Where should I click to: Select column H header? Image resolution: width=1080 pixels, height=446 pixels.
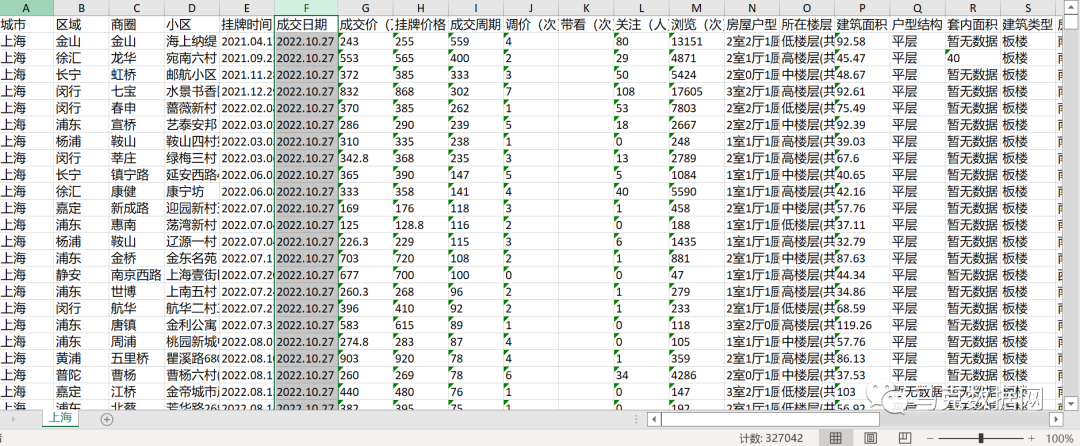[420, 8]
